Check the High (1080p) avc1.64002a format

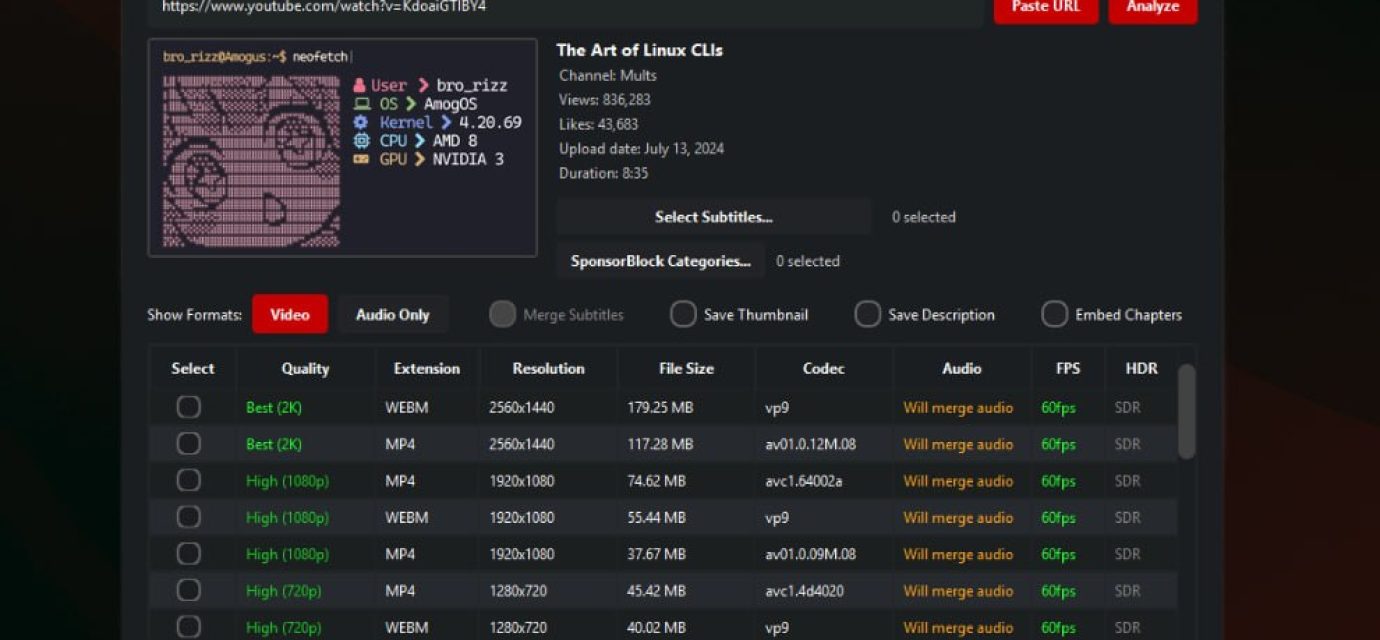coord(188,481)
